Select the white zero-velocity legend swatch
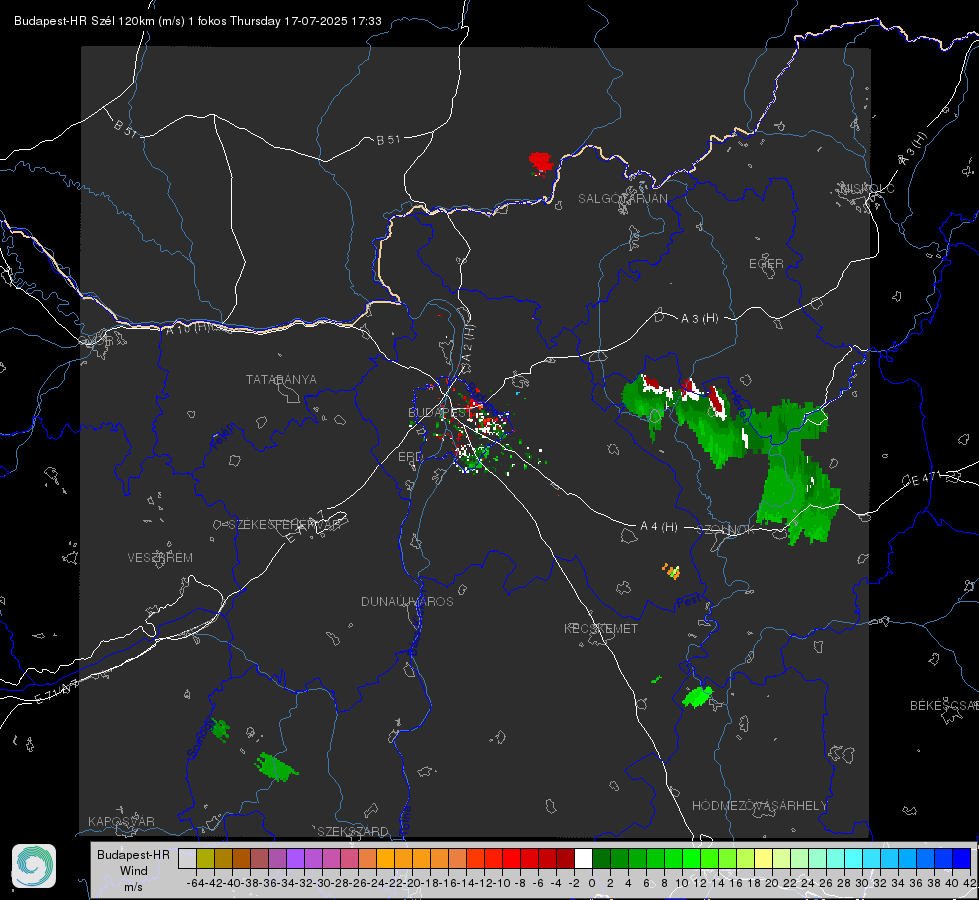The width and height of the screenshot is (979, 900). click(x=583, y=858)
